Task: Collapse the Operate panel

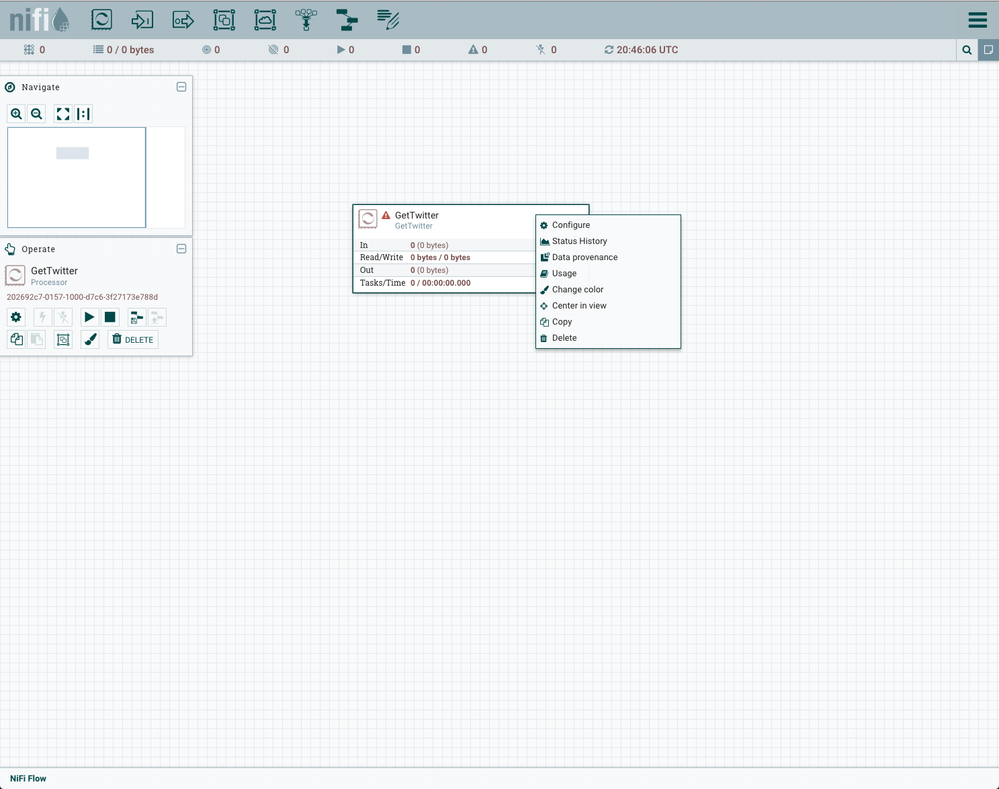Action: point(181,249)
